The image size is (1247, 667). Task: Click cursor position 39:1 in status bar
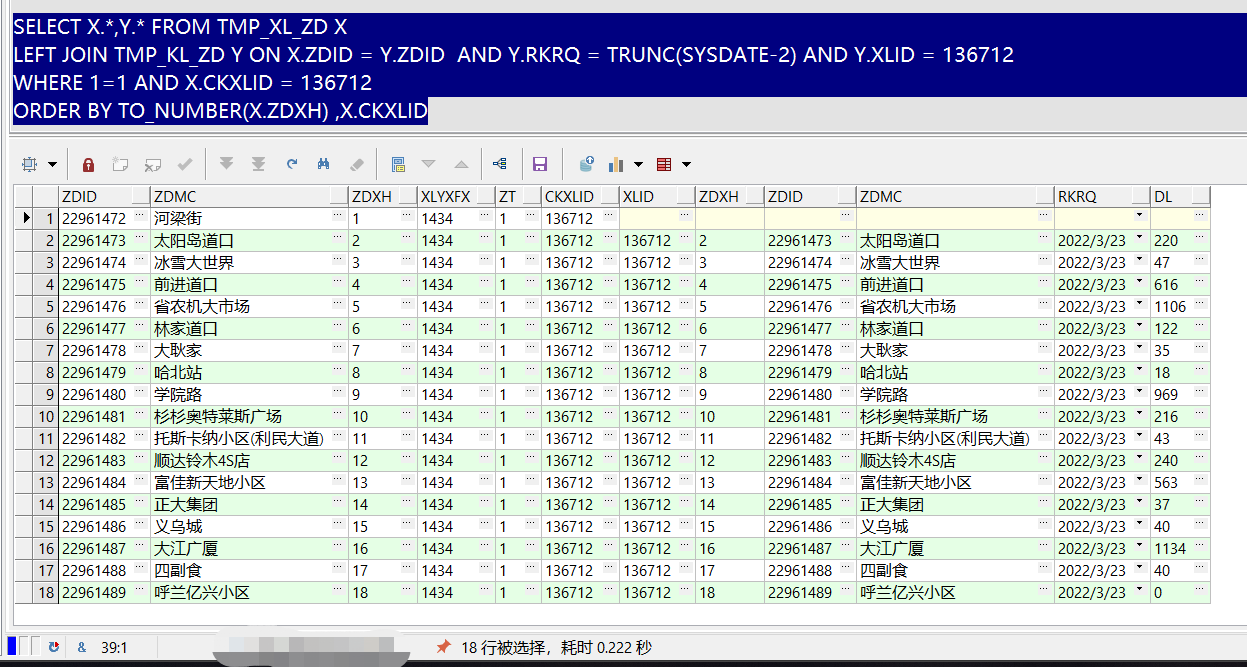point(114,647)
